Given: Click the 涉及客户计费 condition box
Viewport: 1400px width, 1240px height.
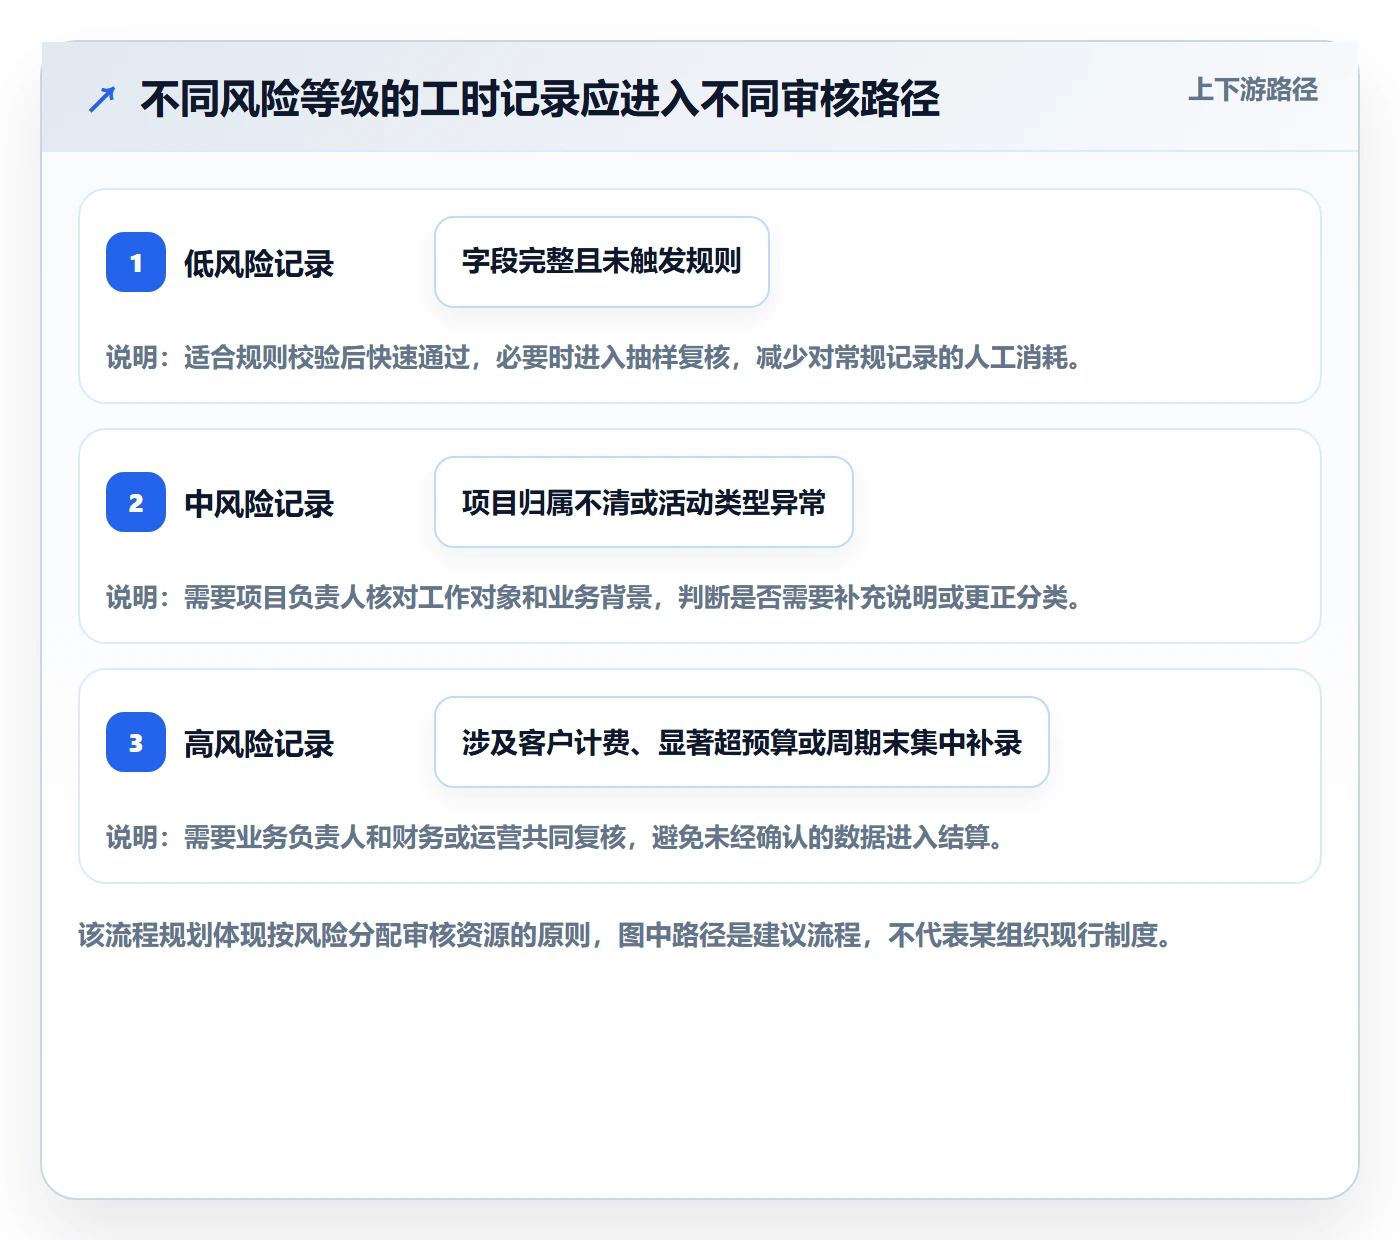Looking at the screenshot, I should (x=742, y=742).
